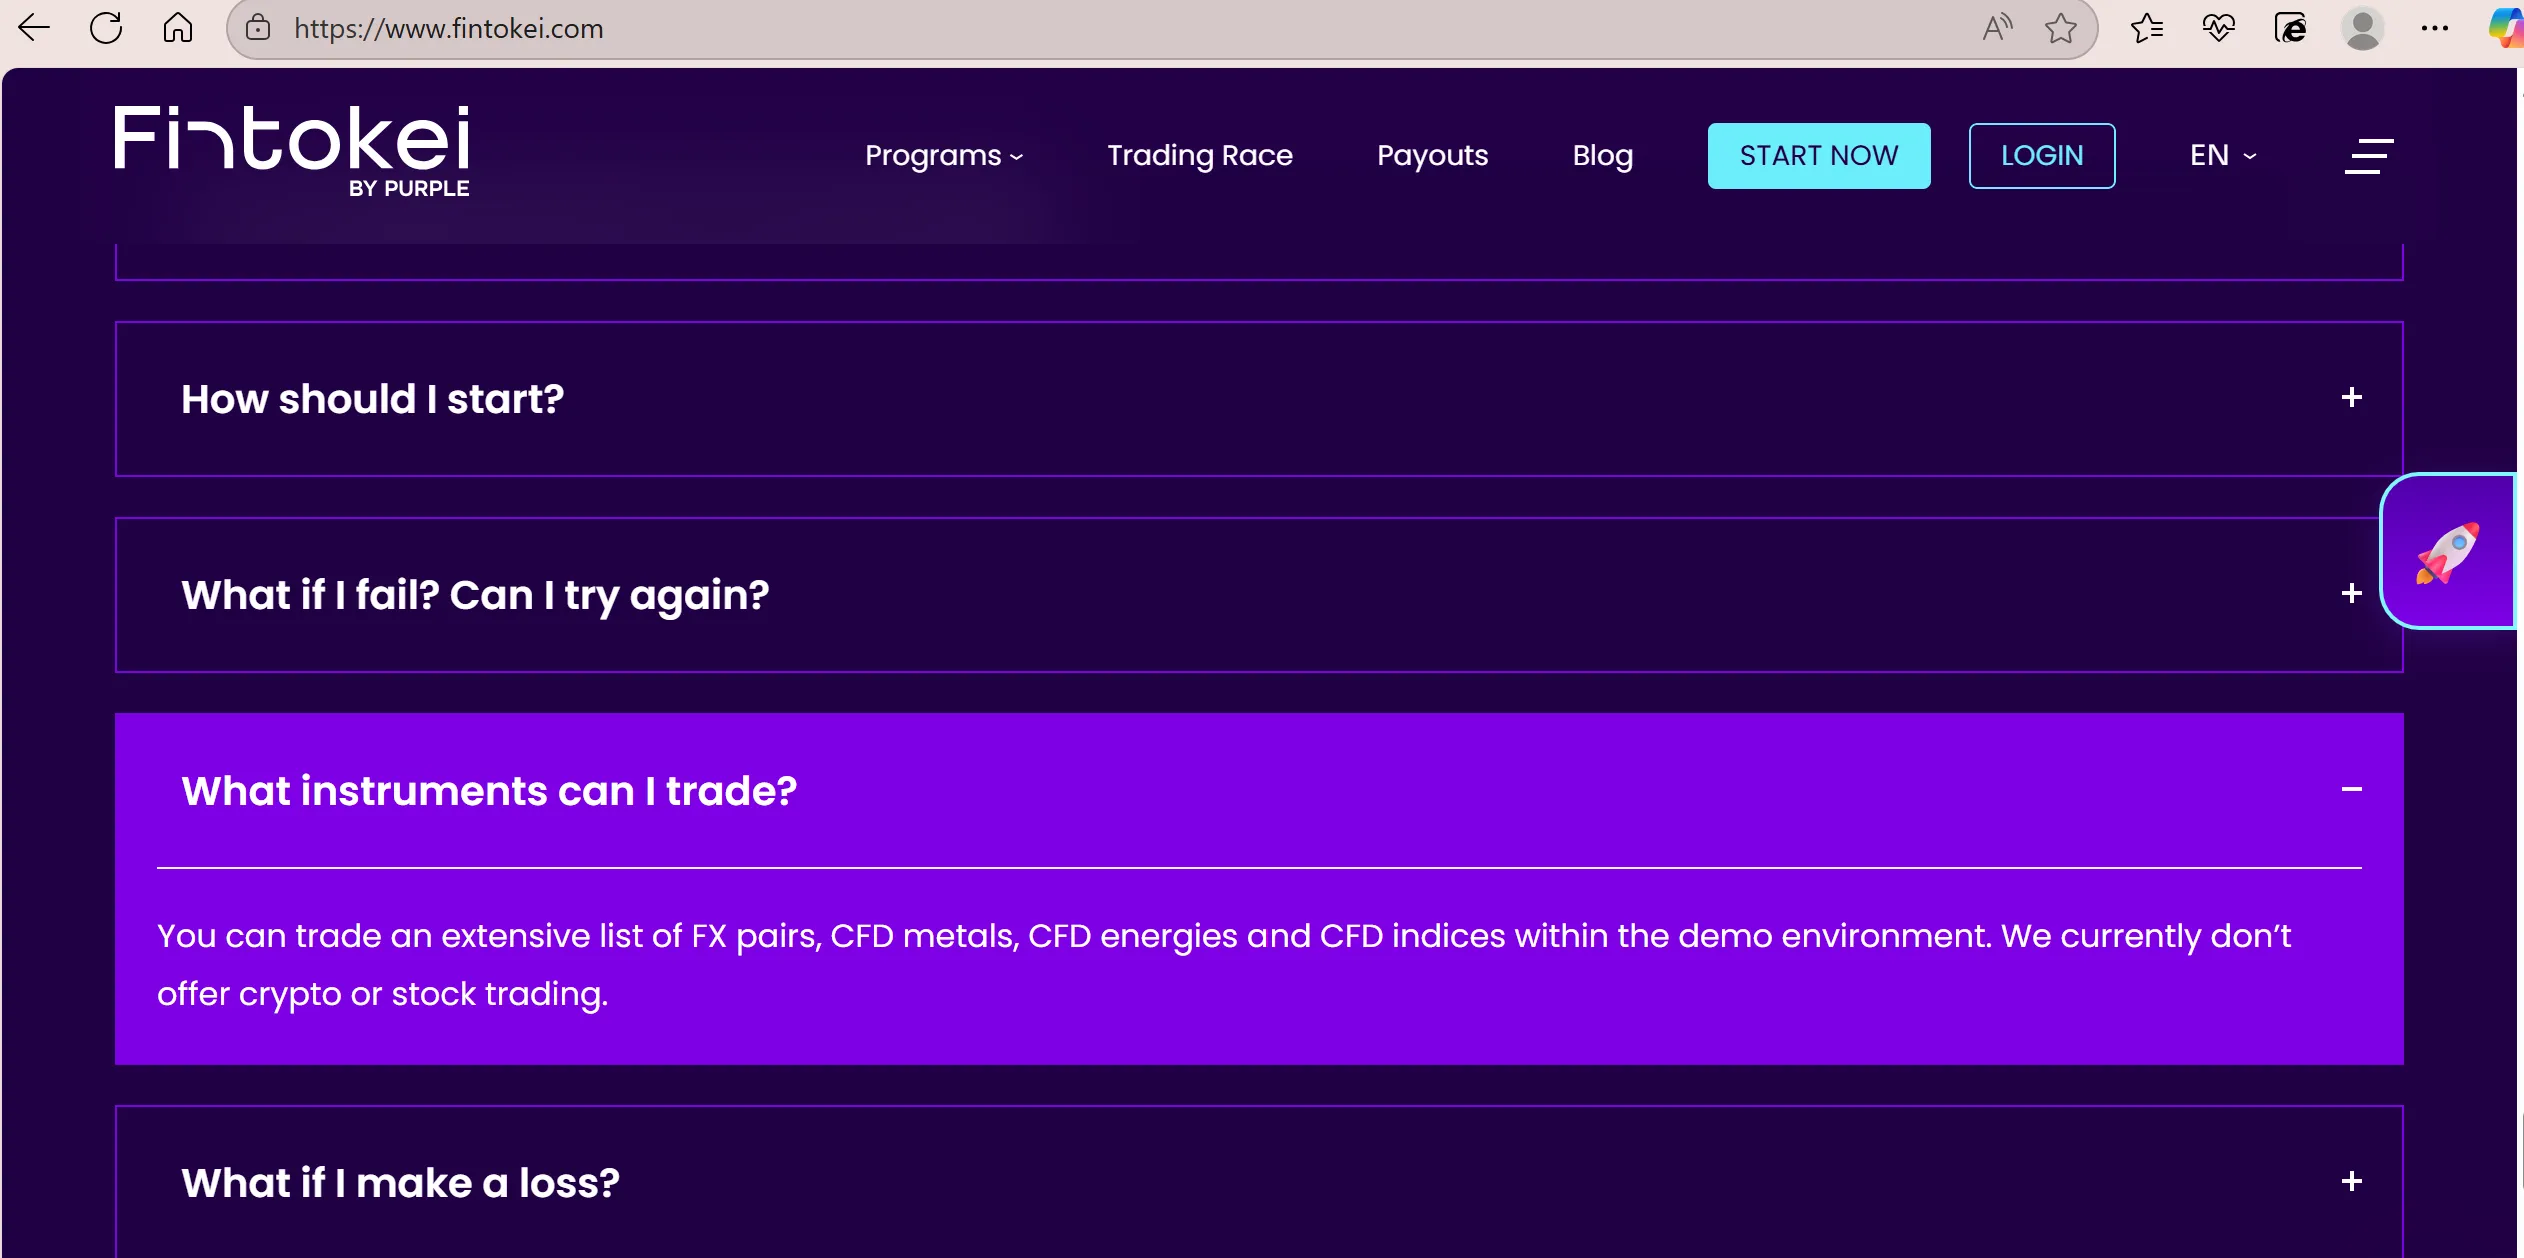Image resolution: width=2524 pixels, height=1258 pixels.
Task: Add this page to favorites with the star icon
Action: (2061, 28)
